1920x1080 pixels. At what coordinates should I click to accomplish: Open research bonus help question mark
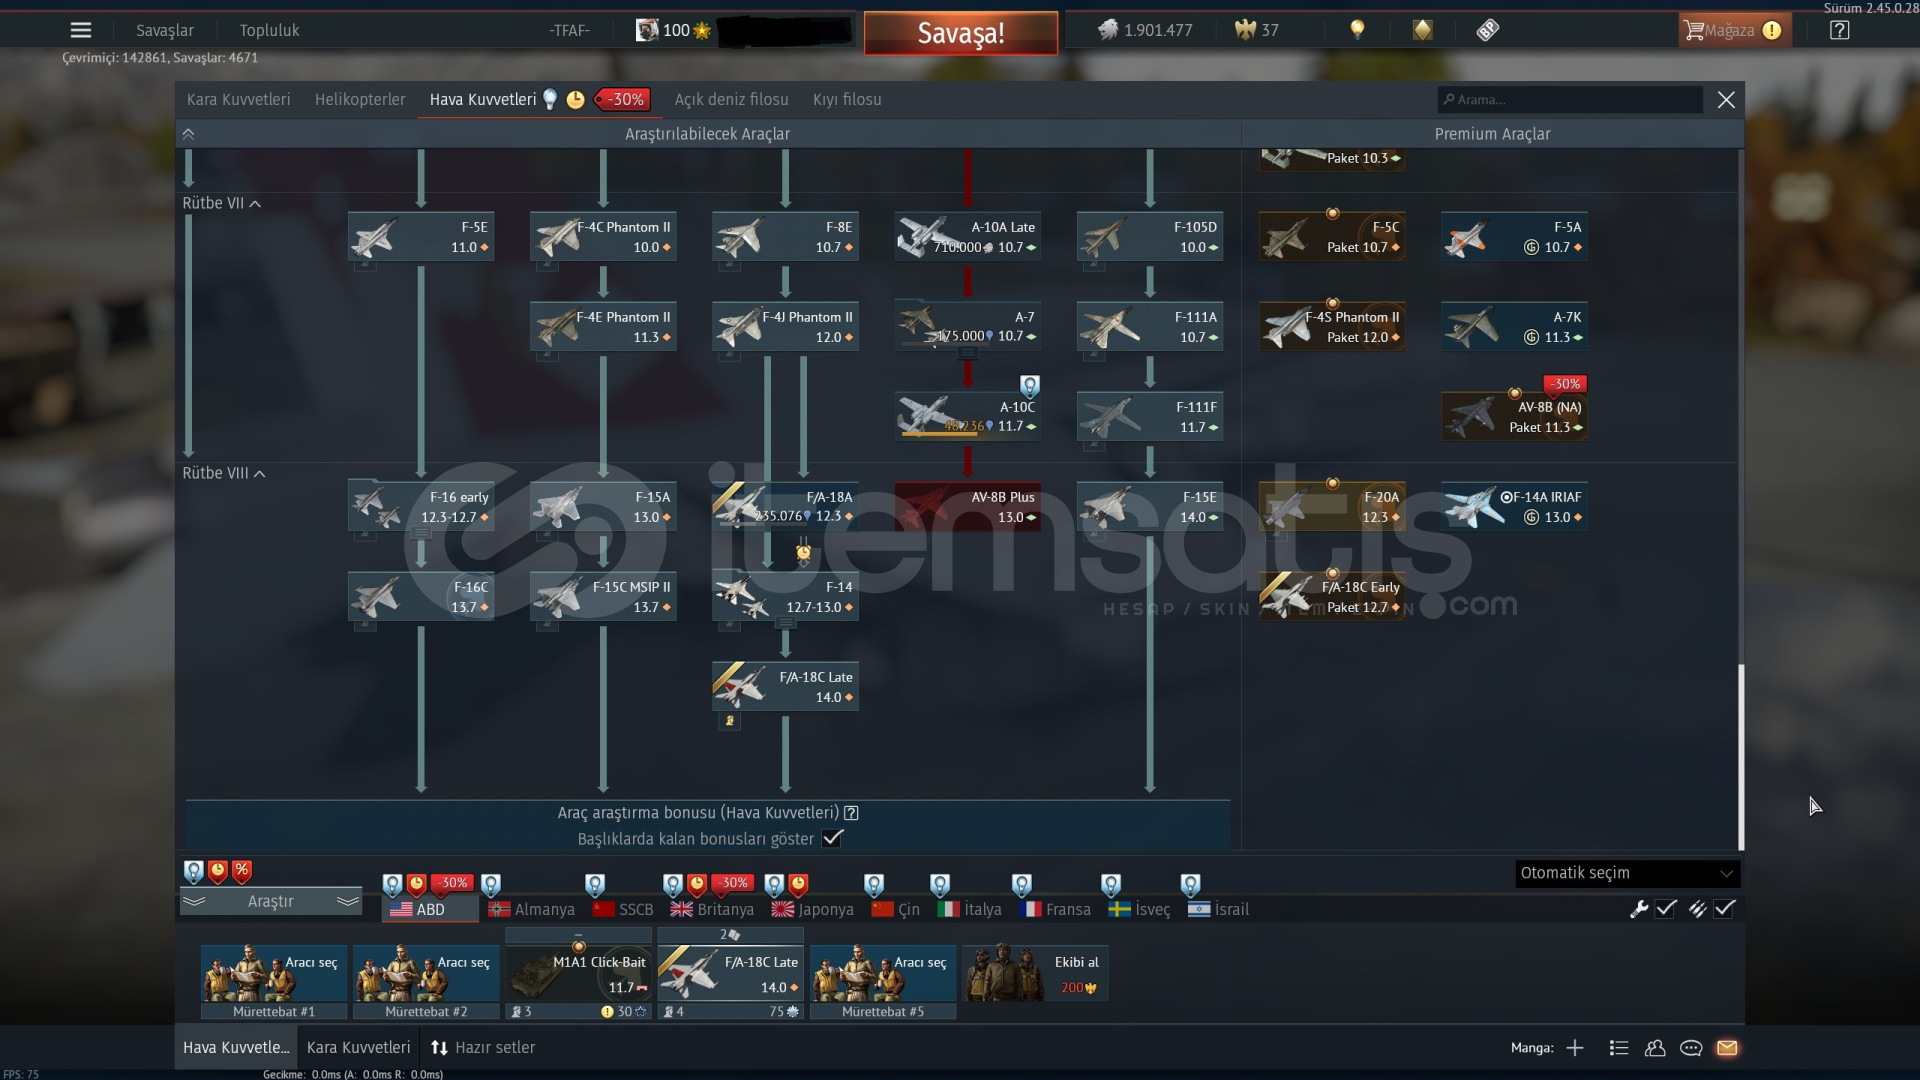click(851, 813)
